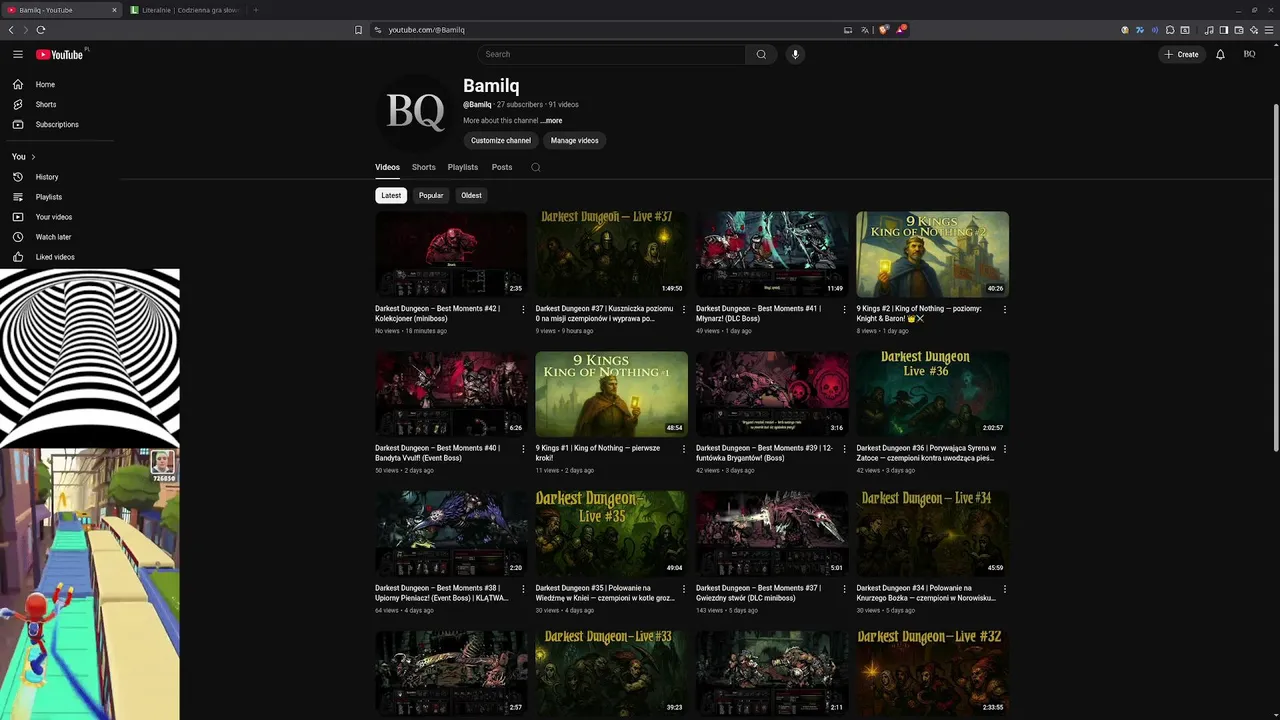The height and width of the screenshot is (720, 1280).
Task: Open options for Best Moments #40 video
Action: (523, 450)
